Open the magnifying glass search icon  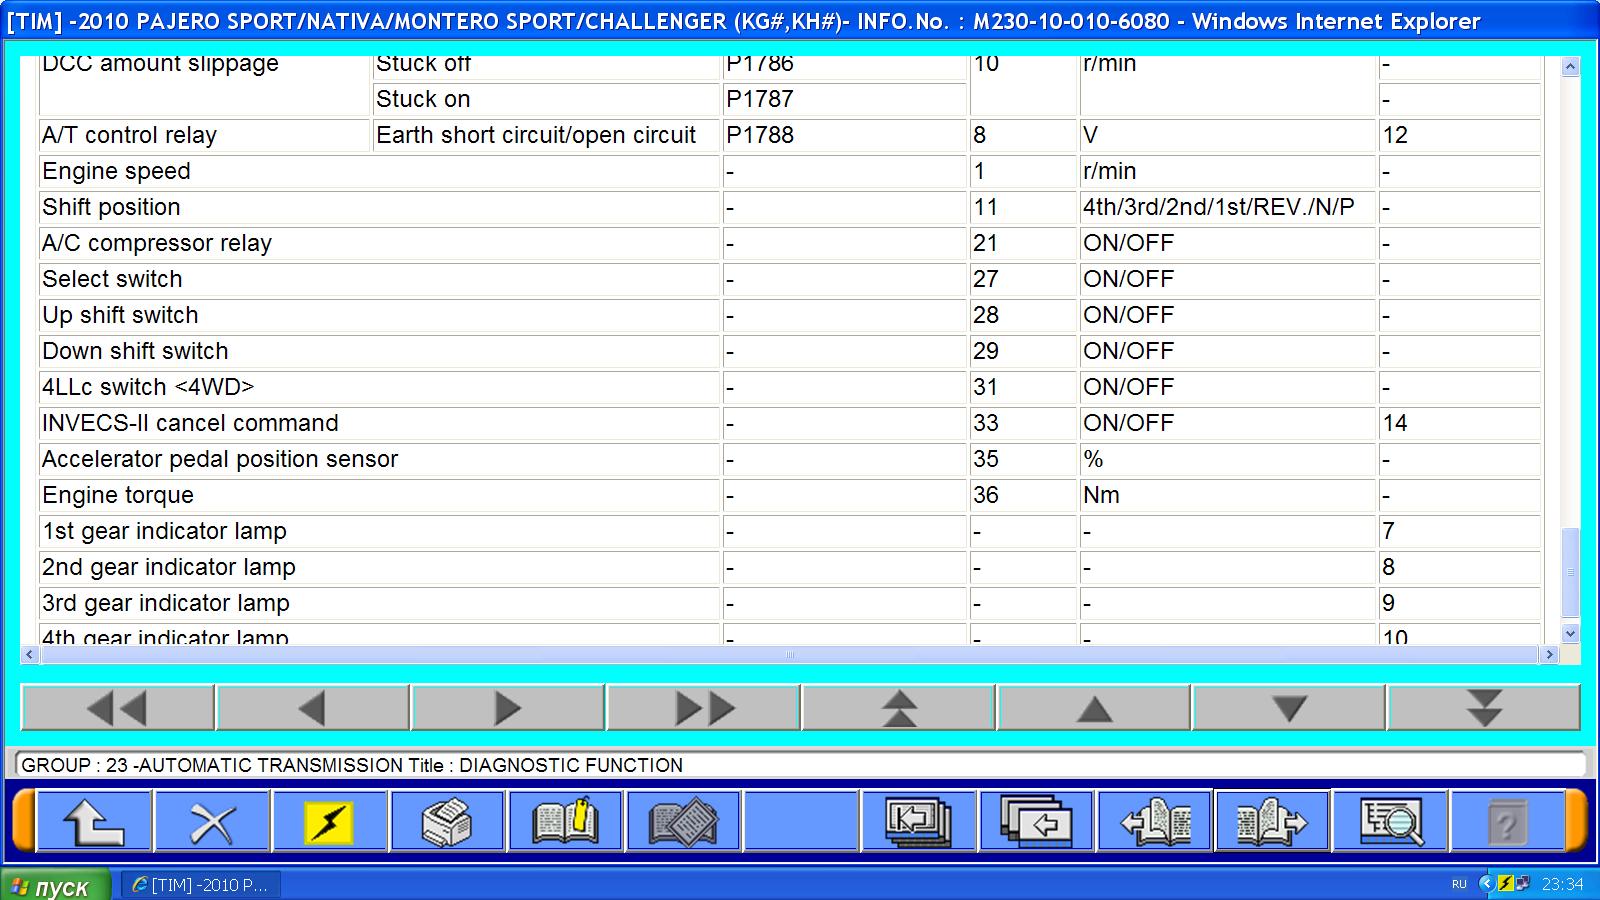pyautogui.click(x=1390, y=822)
